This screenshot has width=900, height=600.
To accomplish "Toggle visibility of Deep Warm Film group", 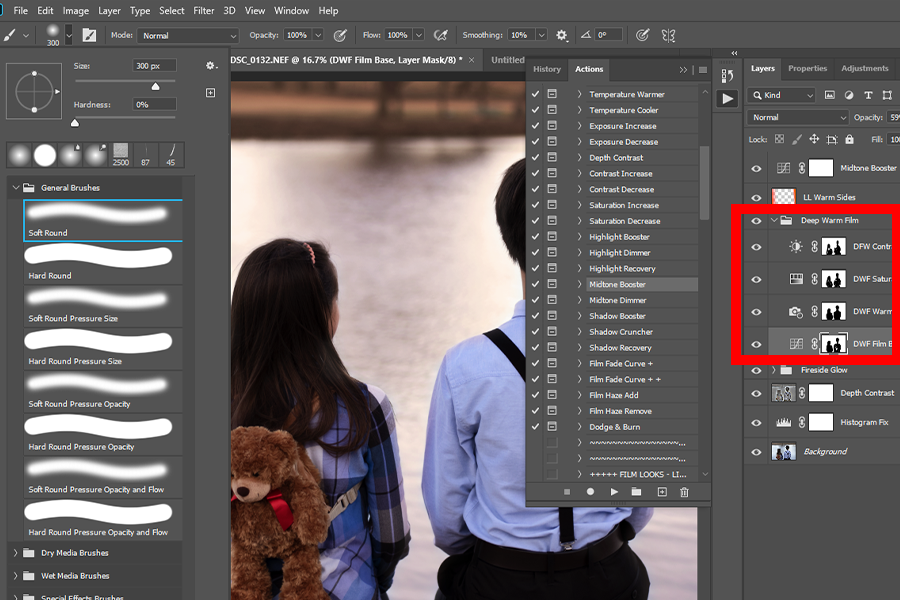I will point(756,221).
